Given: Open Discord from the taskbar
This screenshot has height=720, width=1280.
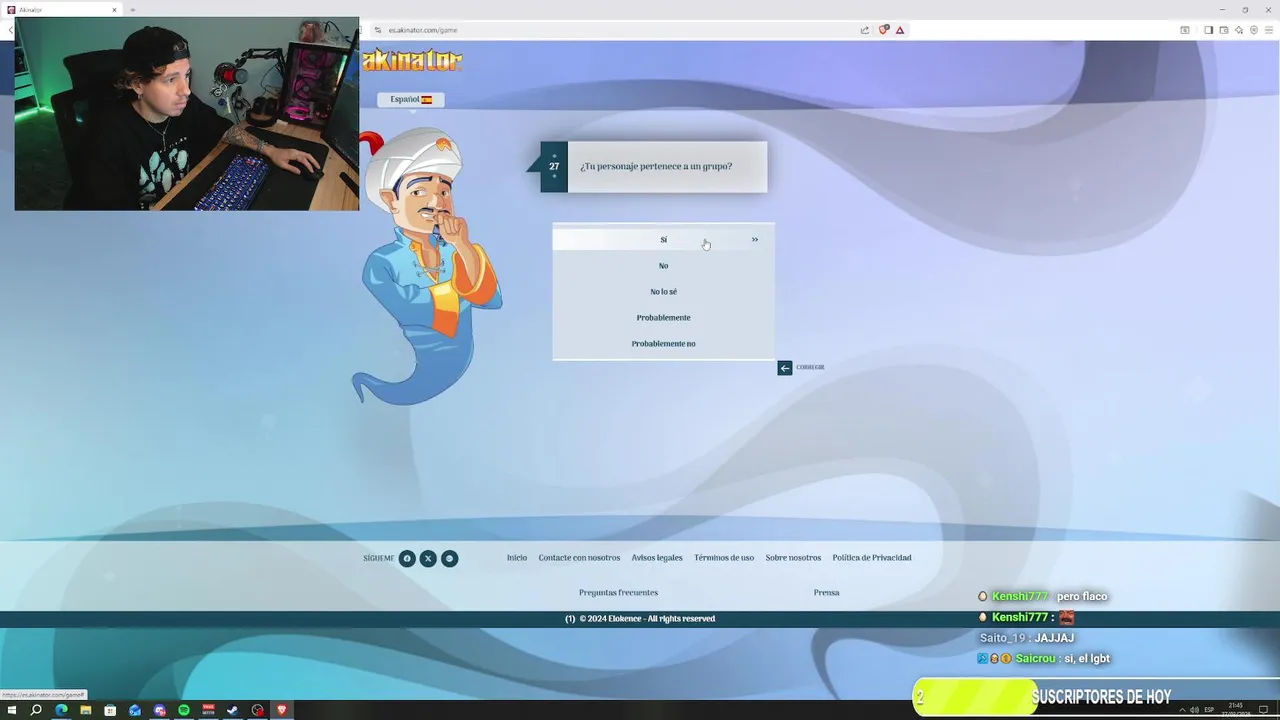Looking at the screenshot, I should [x=160, y=710].
